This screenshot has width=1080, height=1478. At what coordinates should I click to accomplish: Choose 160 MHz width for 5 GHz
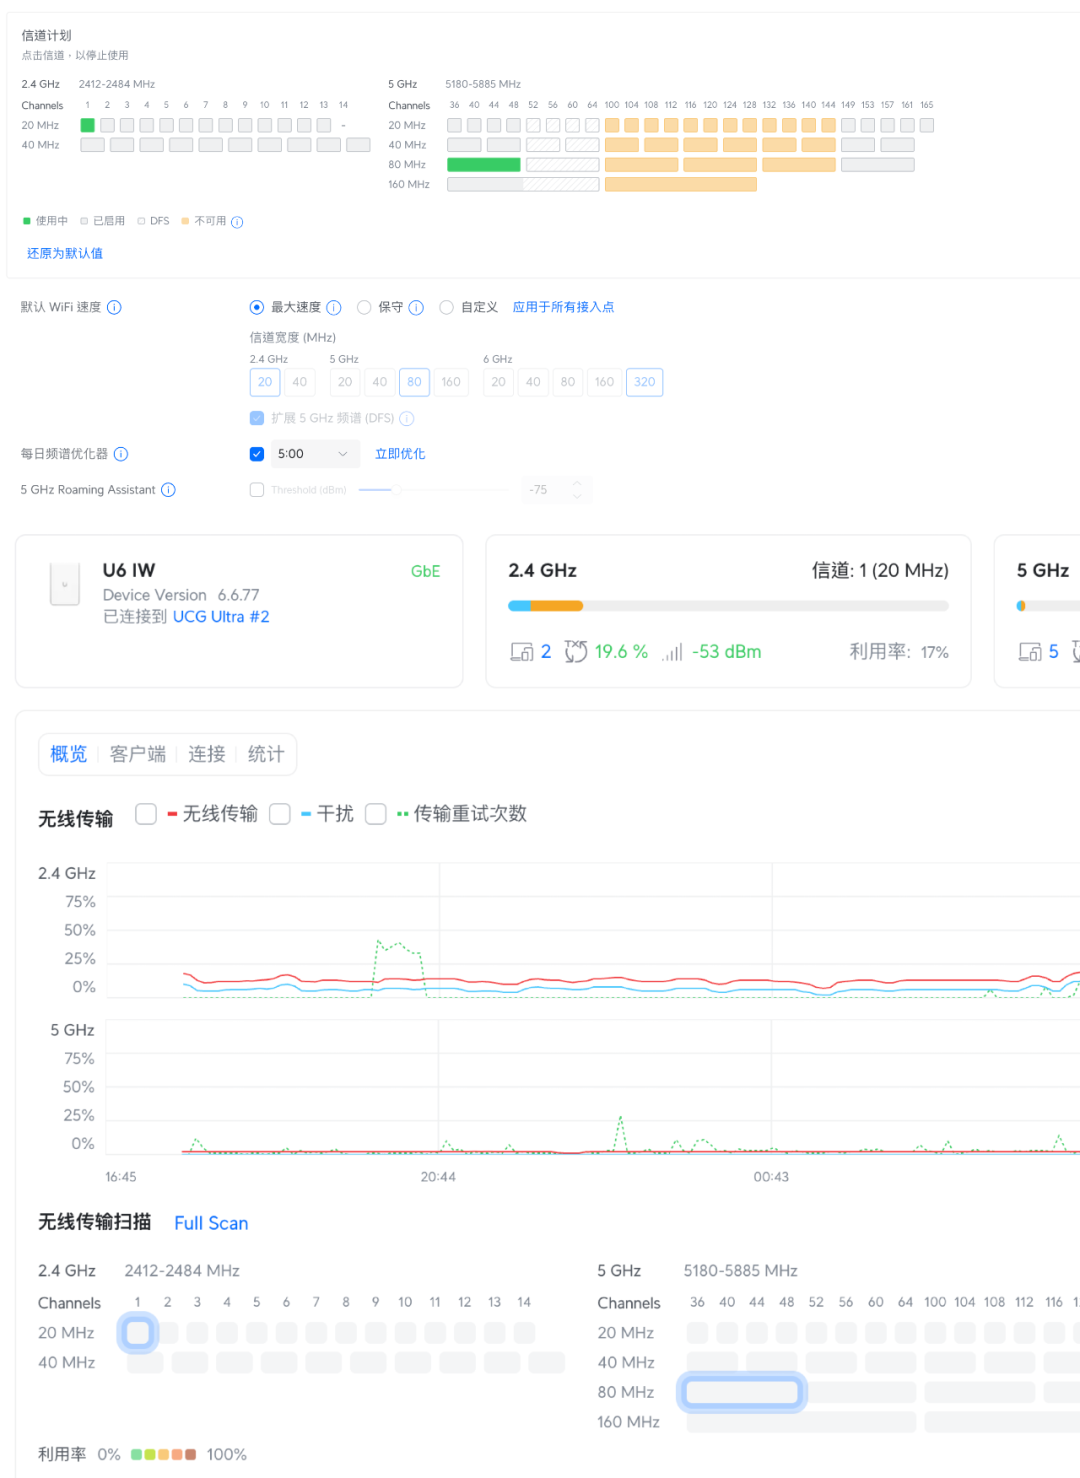451,382
